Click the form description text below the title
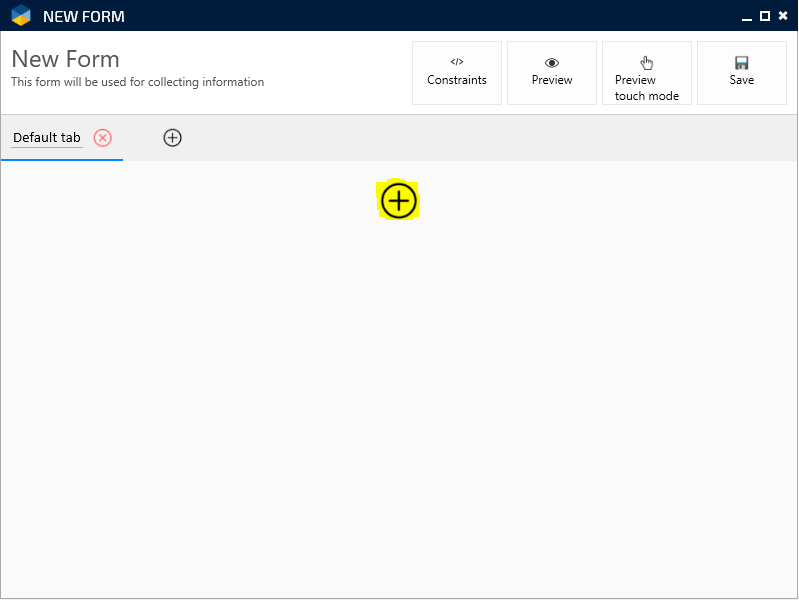This screenshot has height=600, width=799. tap(138, 82)
